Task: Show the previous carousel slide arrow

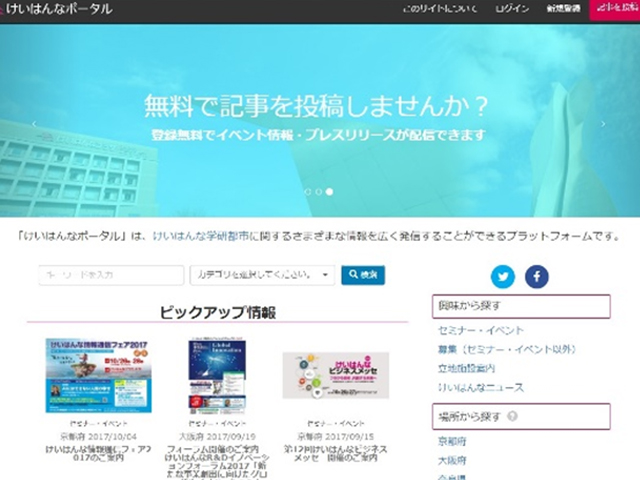Action: 34,124
